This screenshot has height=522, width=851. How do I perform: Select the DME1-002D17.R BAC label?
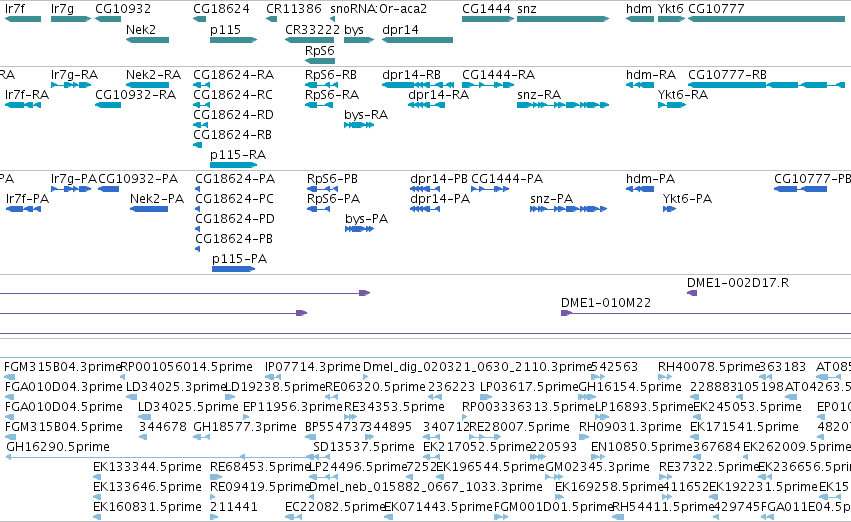coord(738,283)
